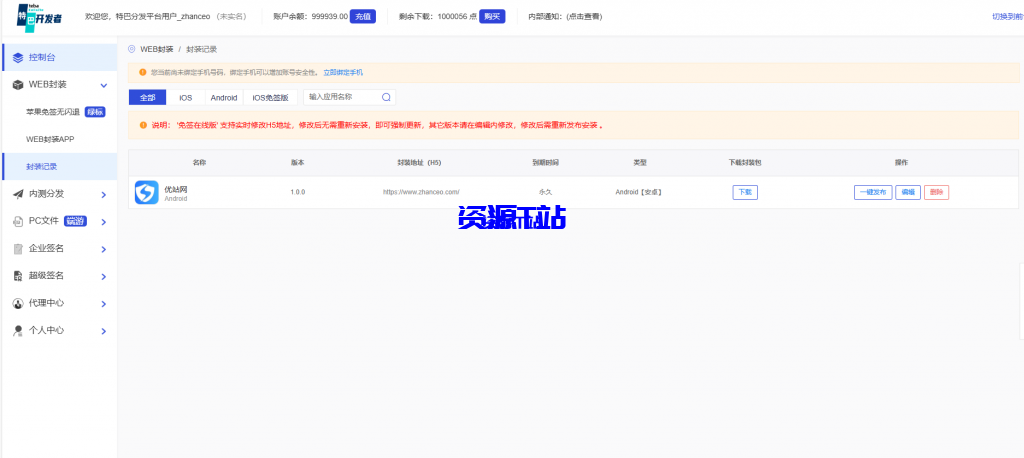Image resolution: width=1024 pixels, height=458 pixels.
Task: Click the Android【安卓】 type cell
Action: pyautogui.click(x=639, y=192)
